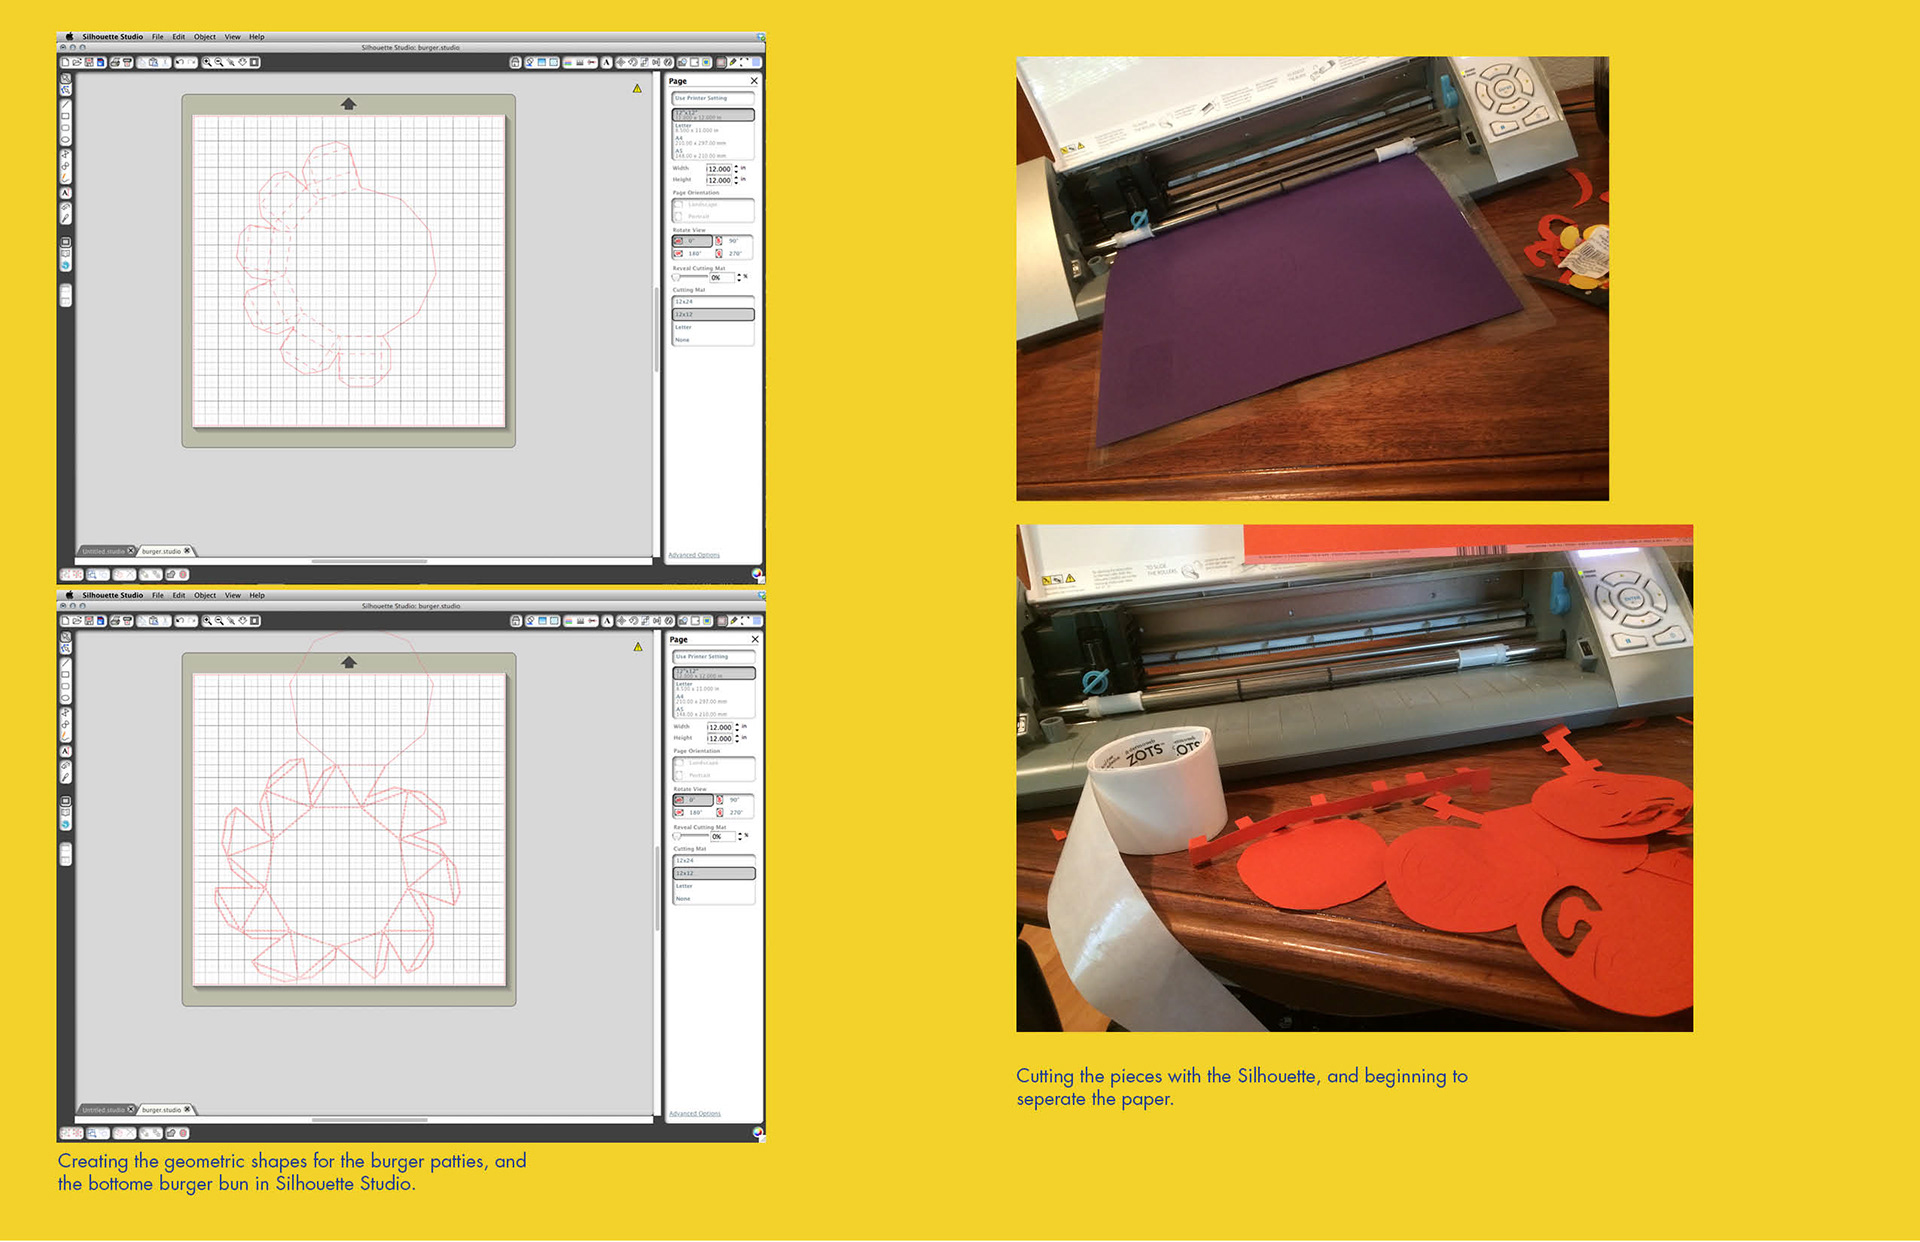Select the text tool in top window's left toolbar
The width and height of the screenshot is (1920, 1242).
66,193
